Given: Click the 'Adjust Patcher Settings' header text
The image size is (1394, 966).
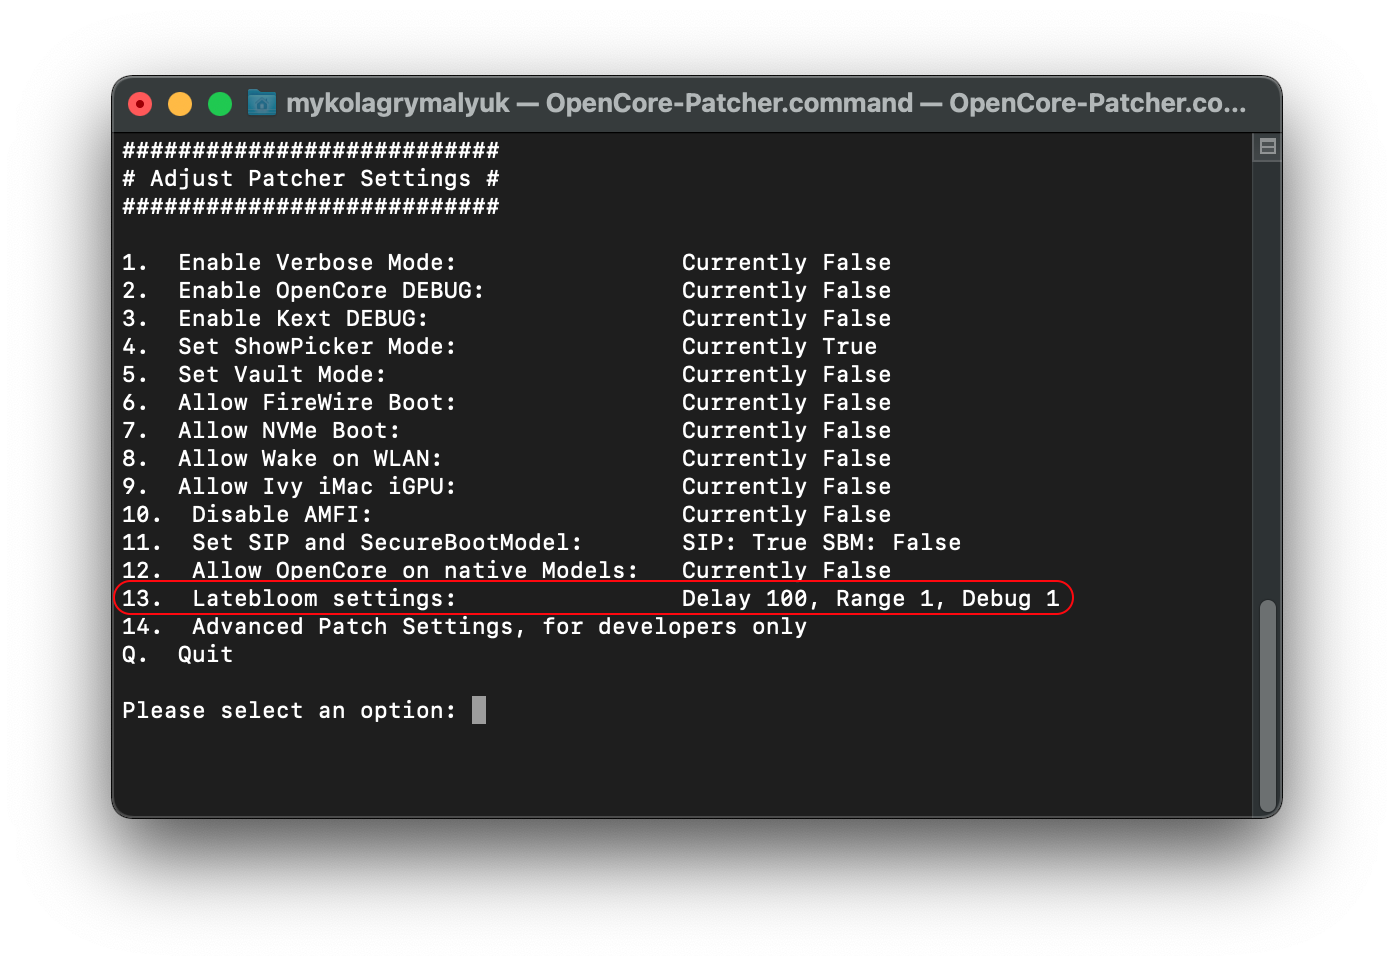Looking at the screenshot, I should click(310, 179).
